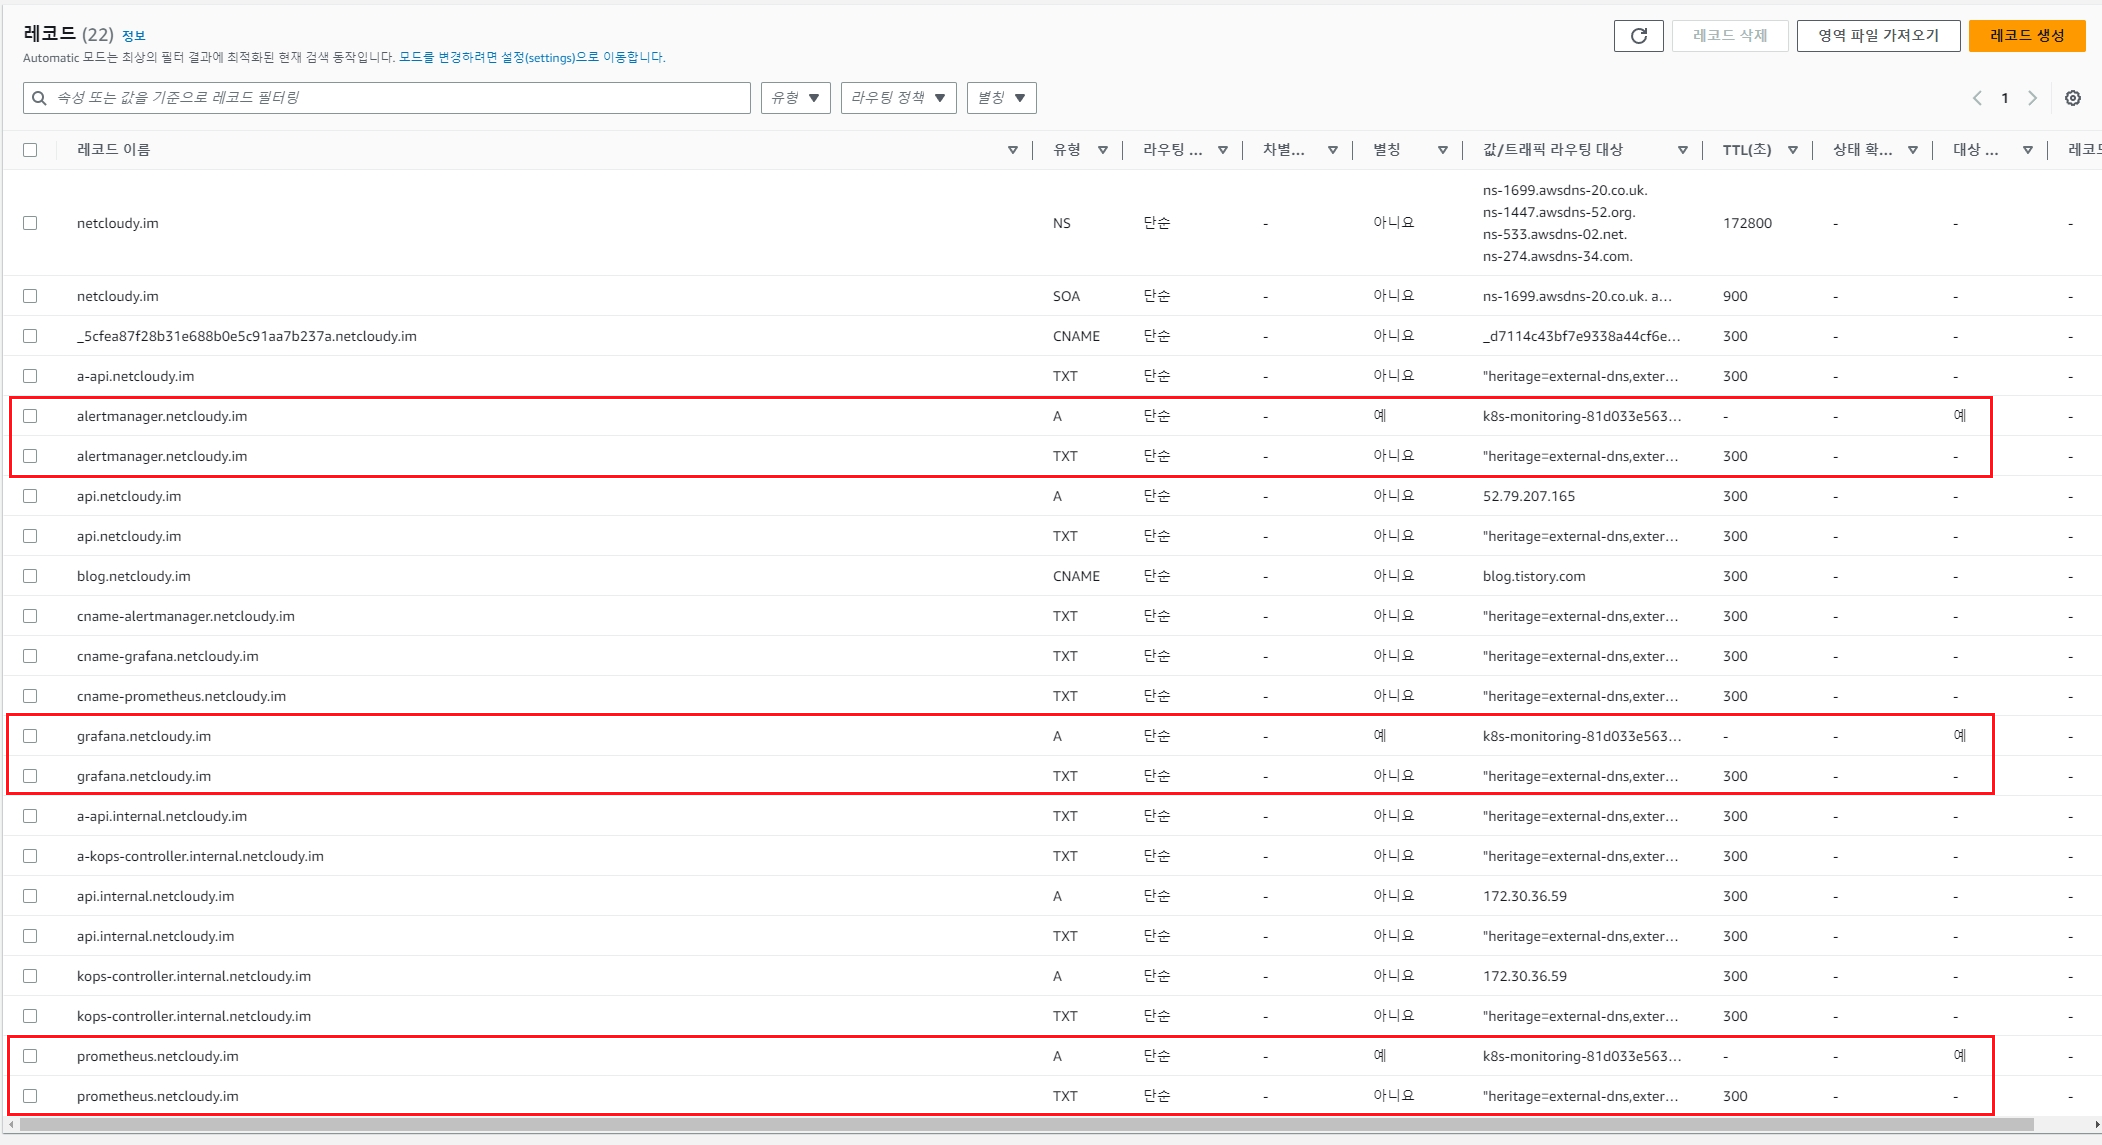Go to next page arrow
Viewport: 2102px width, 1145px height.
[2032, 98]
